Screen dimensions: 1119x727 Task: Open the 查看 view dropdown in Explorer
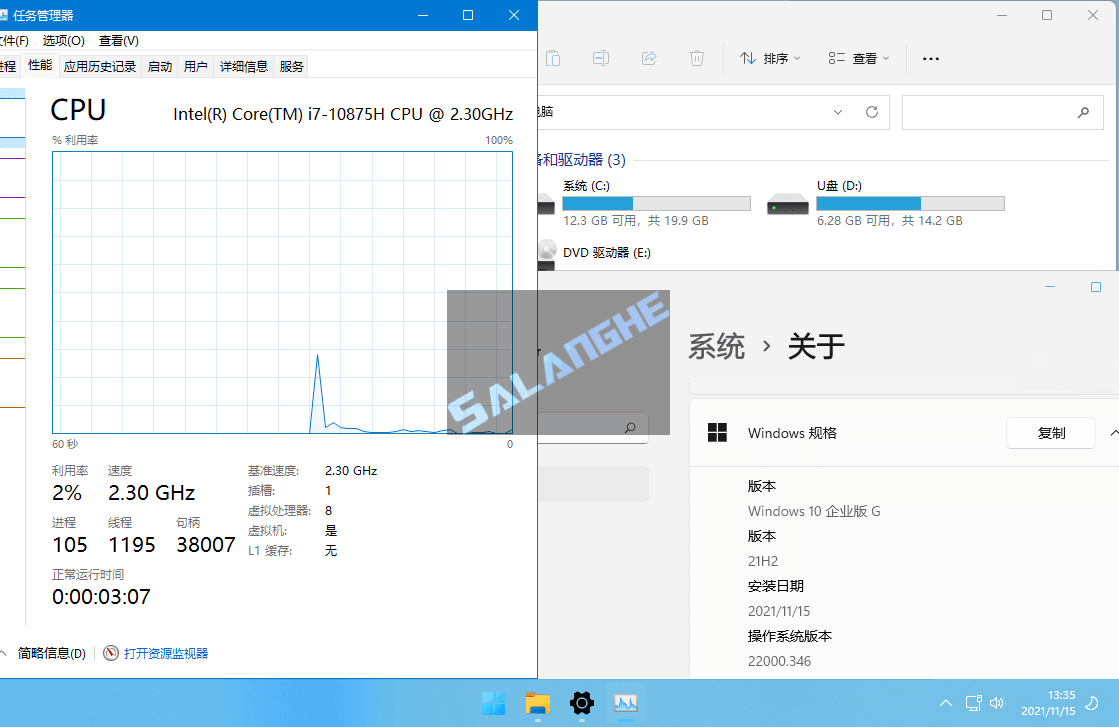pos(859,59)
